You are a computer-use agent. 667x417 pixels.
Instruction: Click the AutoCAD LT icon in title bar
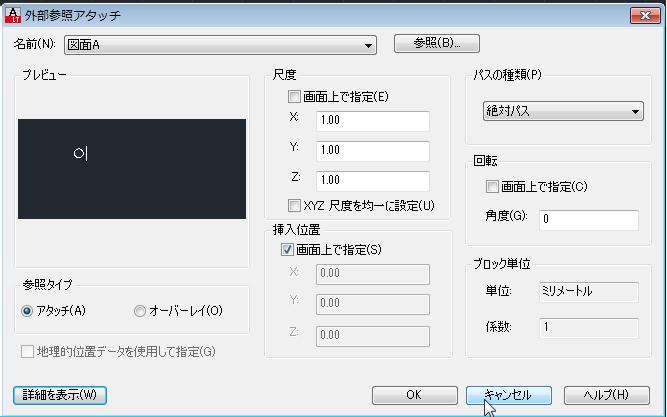(13, 15)
